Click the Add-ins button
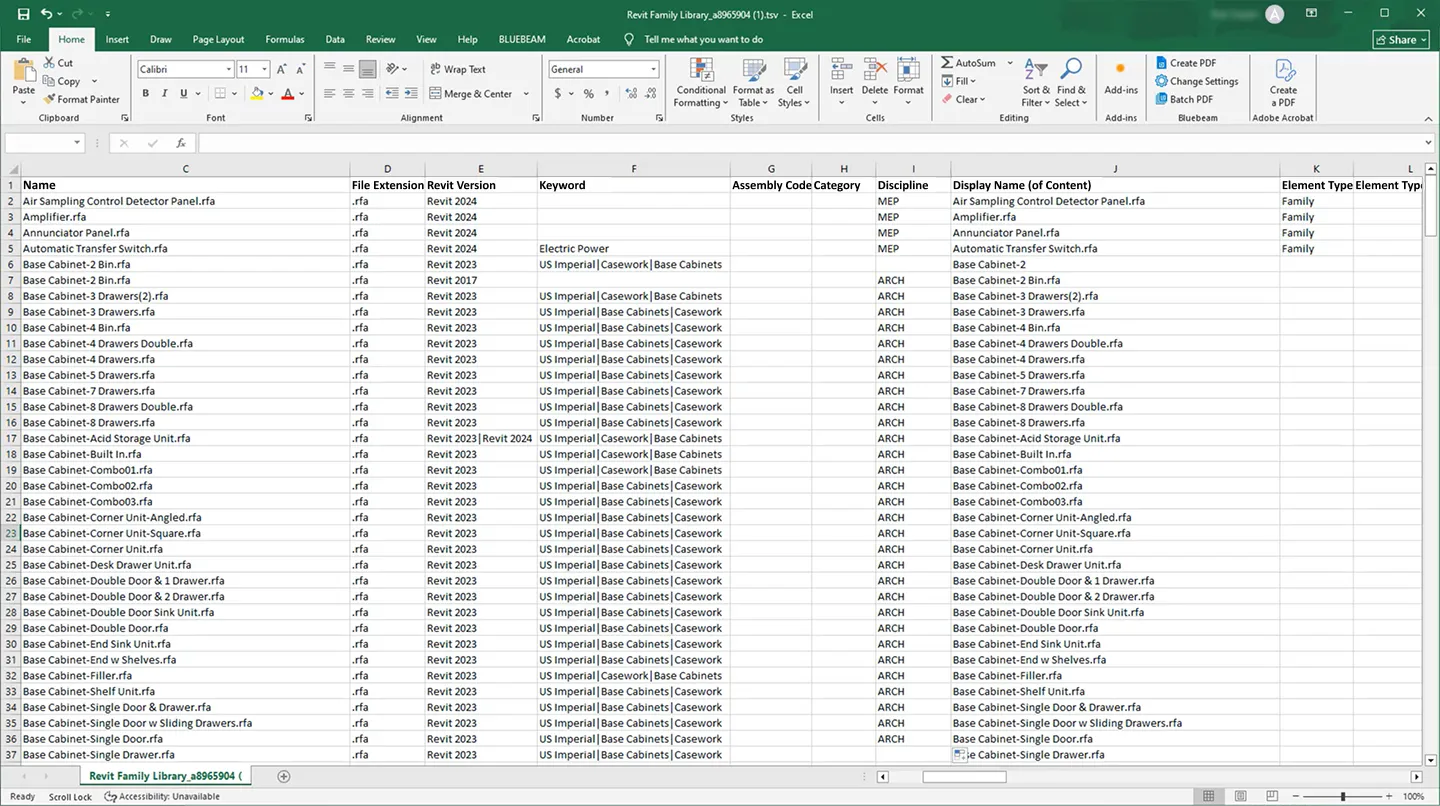This screenshot has height=806, width=1440. [x=1121, y=76]
